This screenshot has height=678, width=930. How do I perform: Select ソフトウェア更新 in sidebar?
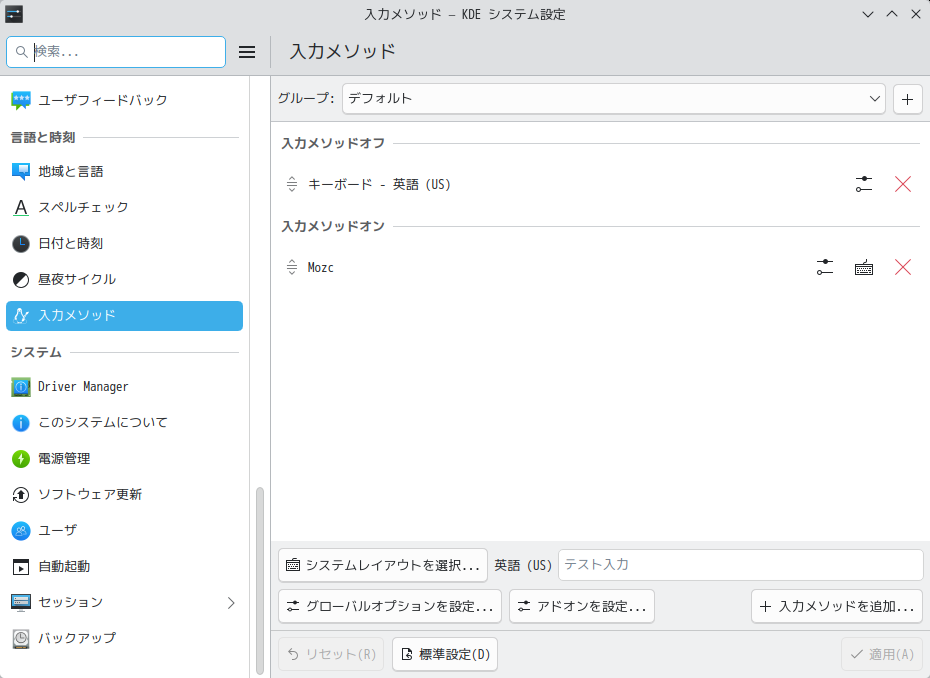pos(125,495)
